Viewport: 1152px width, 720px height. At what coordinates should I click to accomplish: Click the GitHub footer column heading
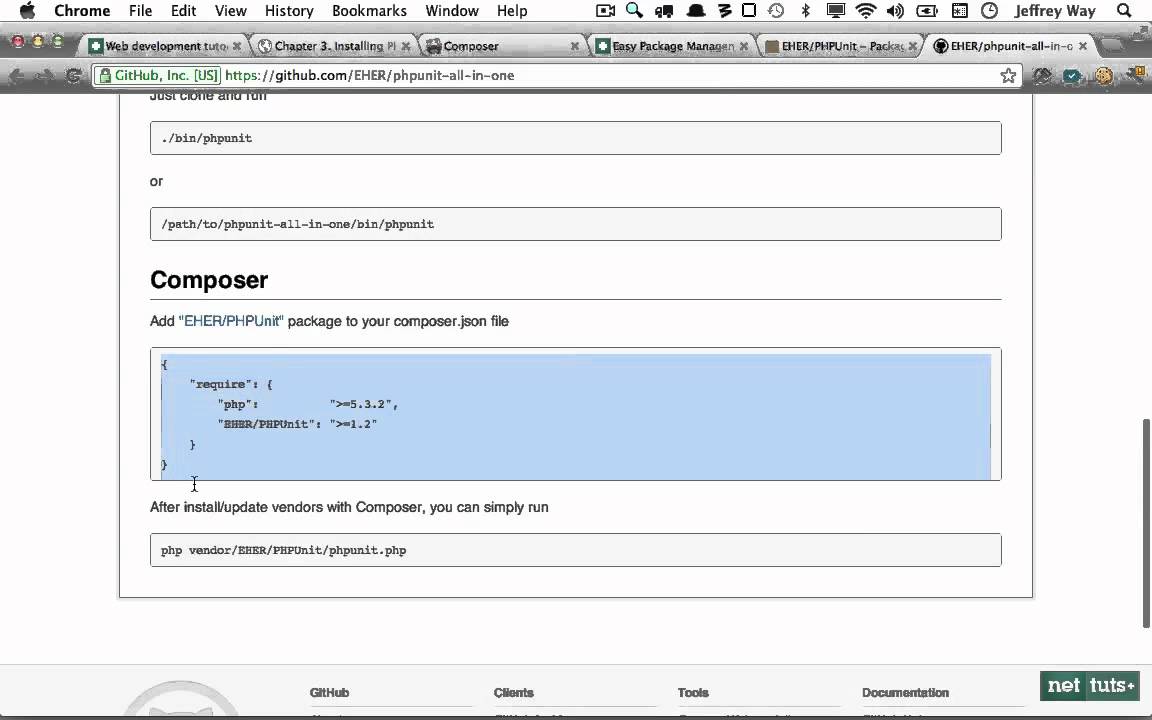329,693
